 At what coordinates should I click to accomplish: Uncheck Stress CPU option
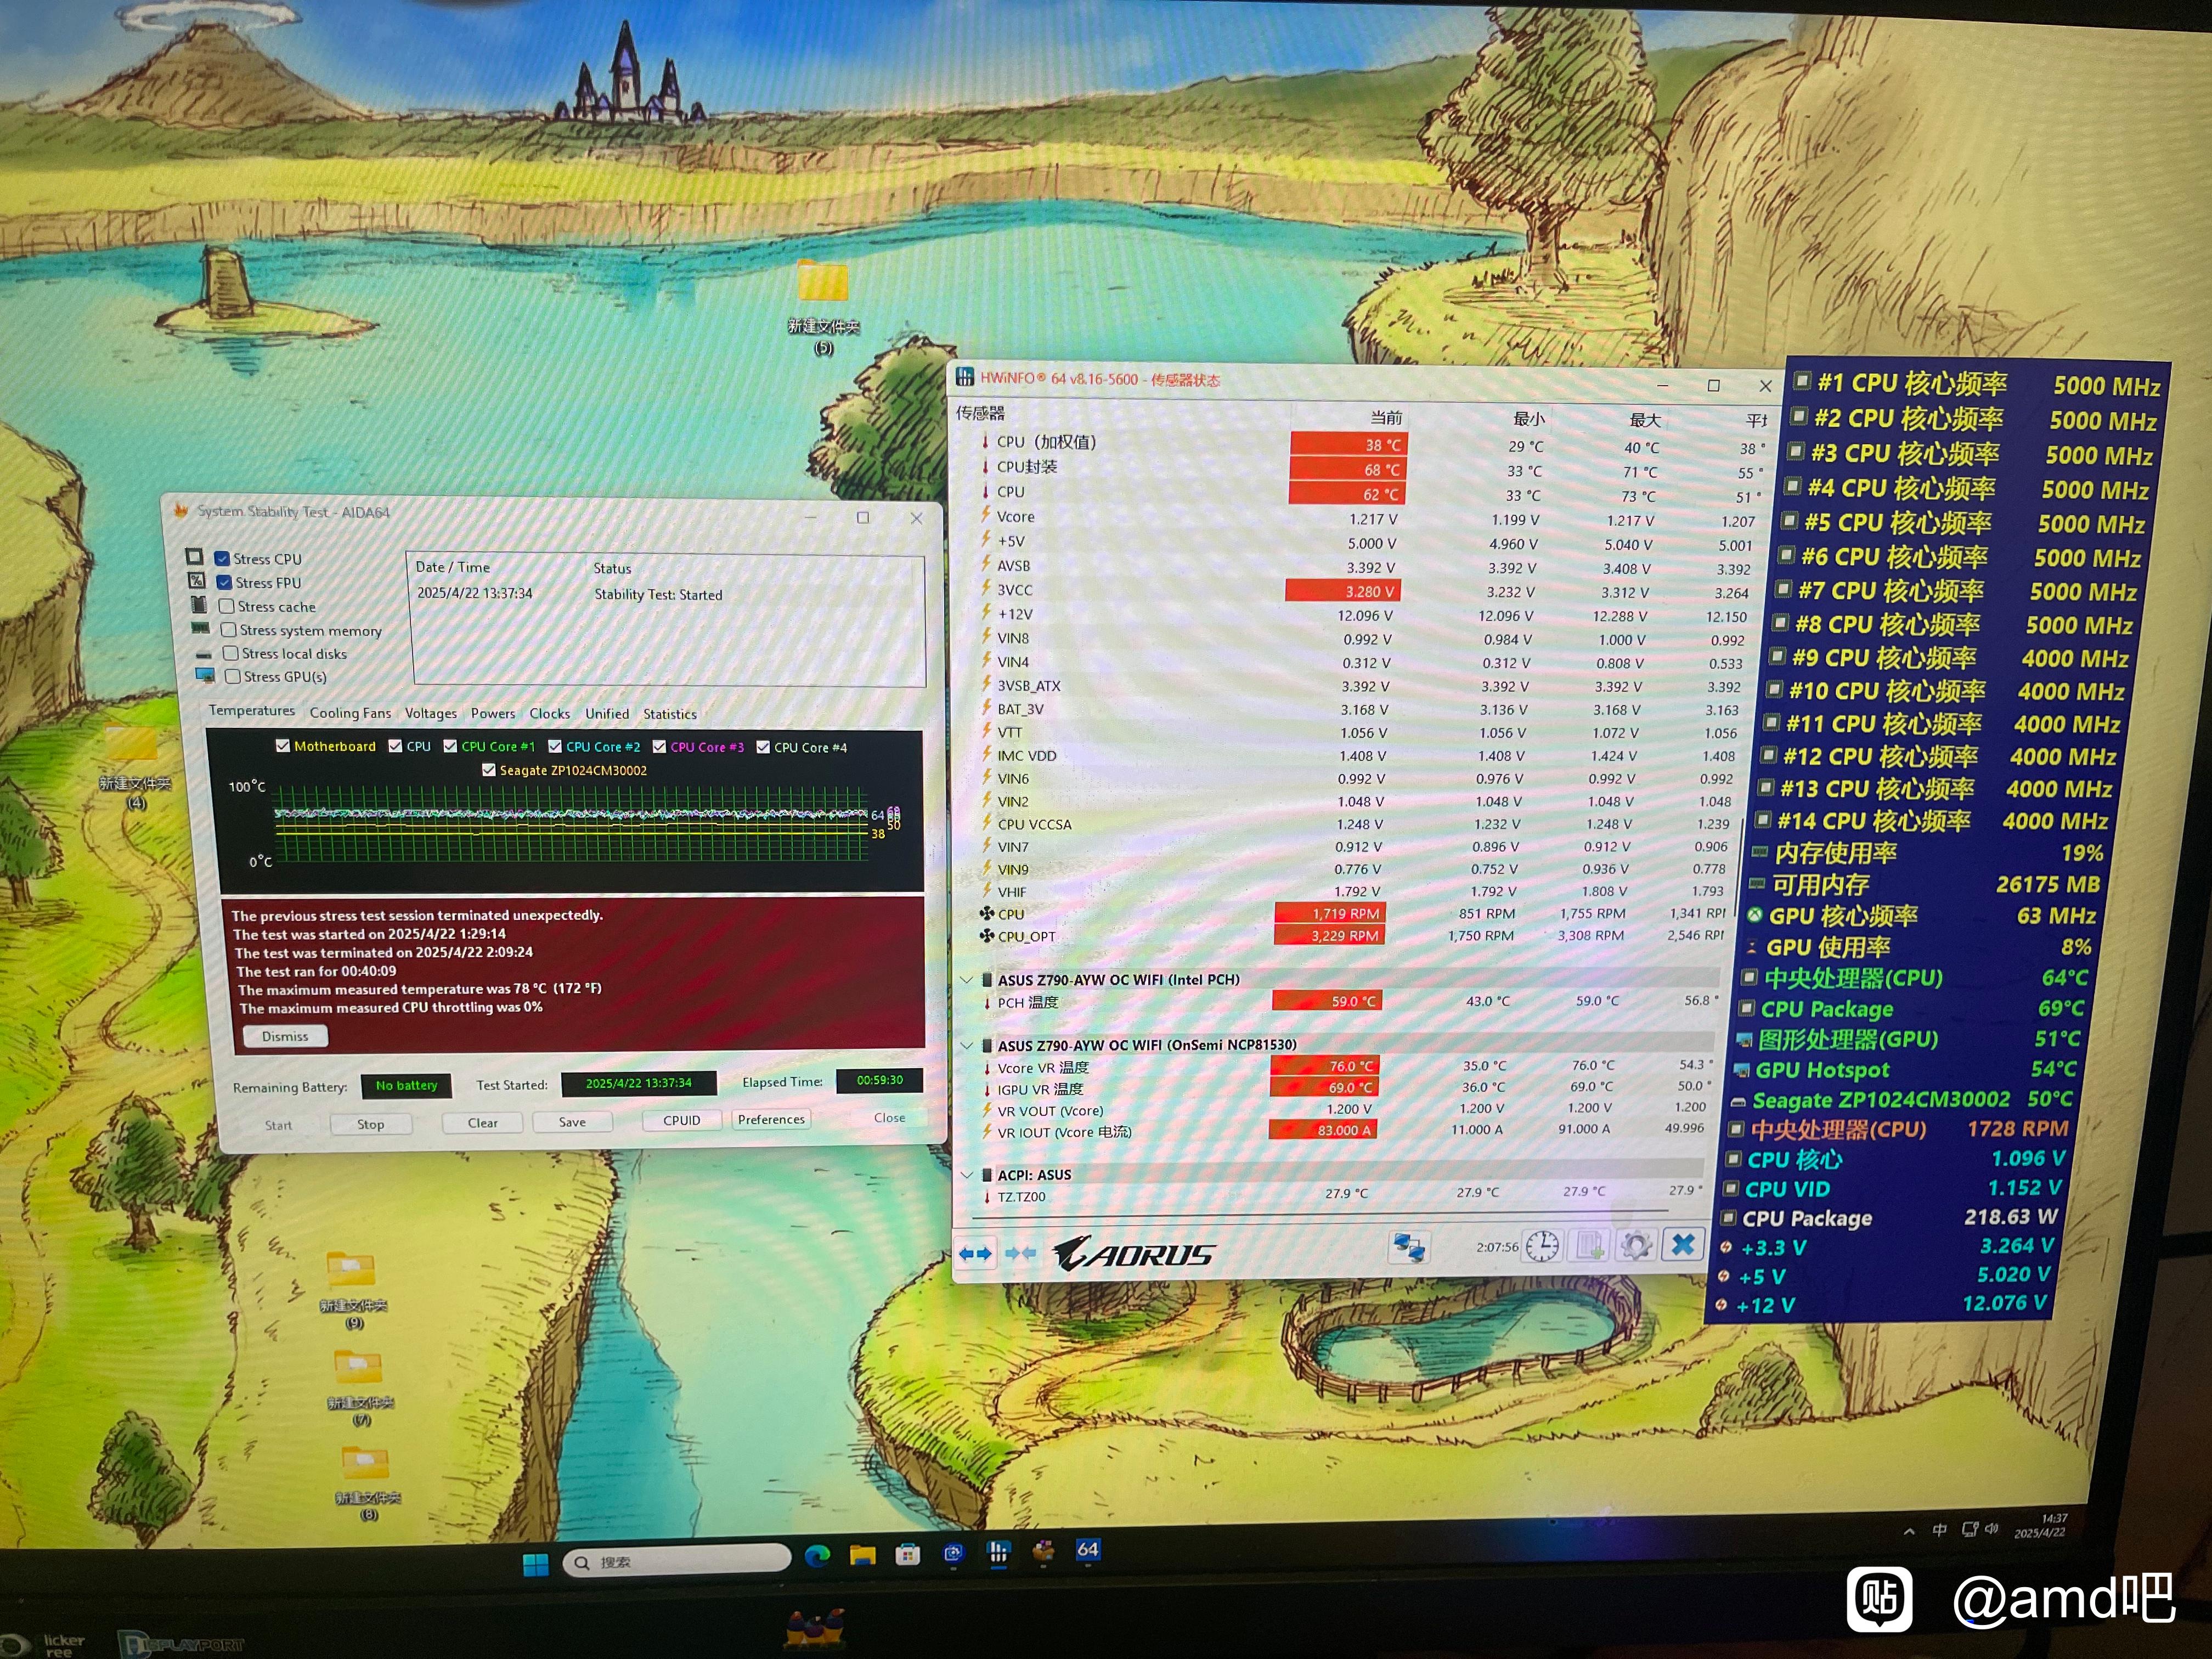(222, 558)
